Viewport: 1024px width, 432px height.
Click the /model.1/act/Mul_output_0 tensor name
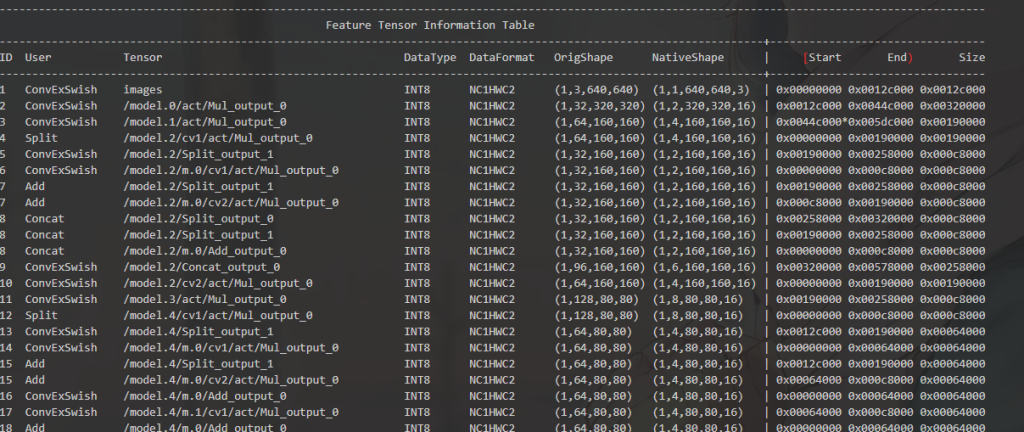205,122
